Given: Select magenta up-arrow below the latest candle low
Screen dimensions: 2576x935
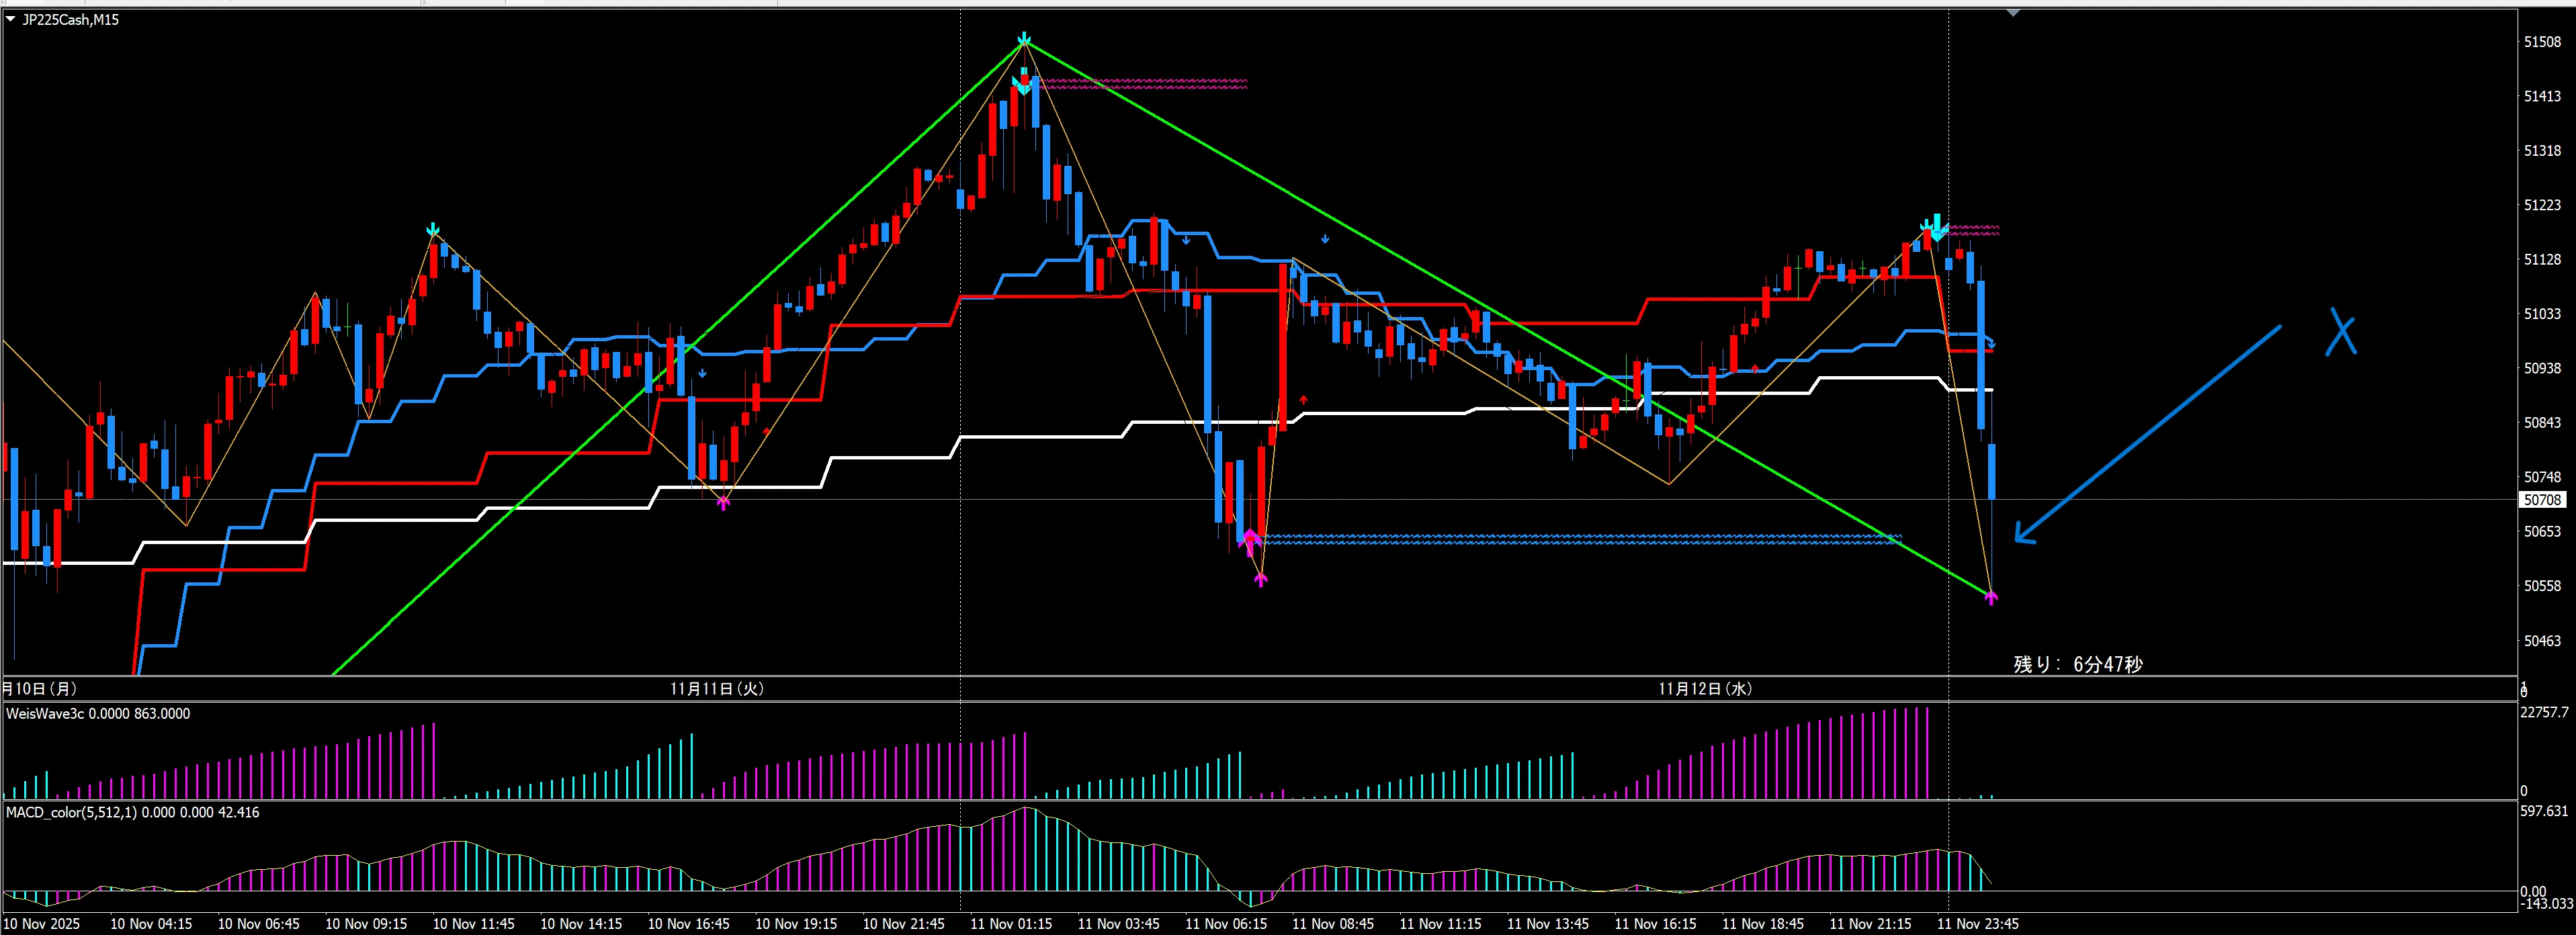Looking at the screenshot, I should [x=1991, y=598].
